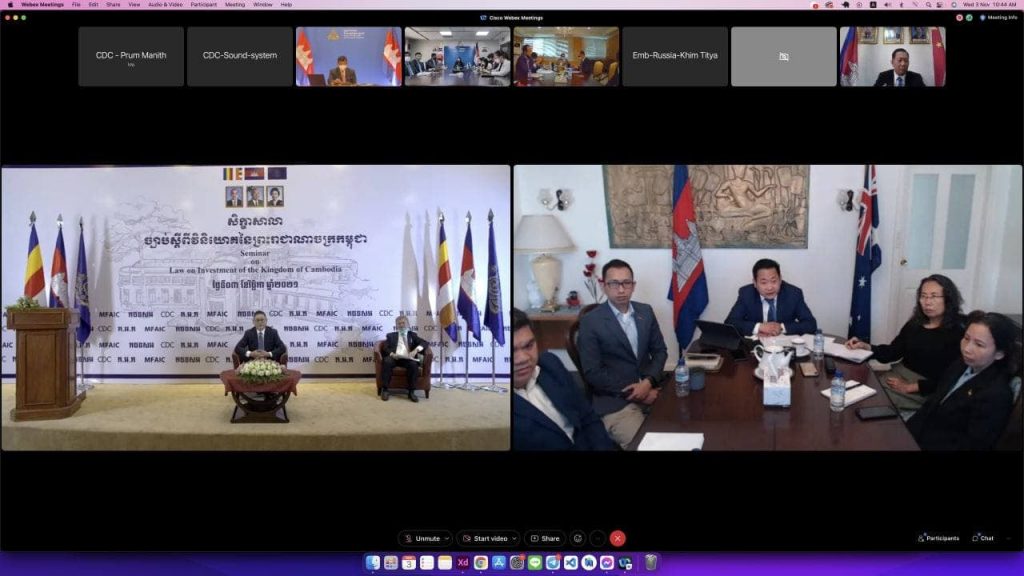
Task: Select the CDC-Sound-system participant tile
Action: pos(239,56)
